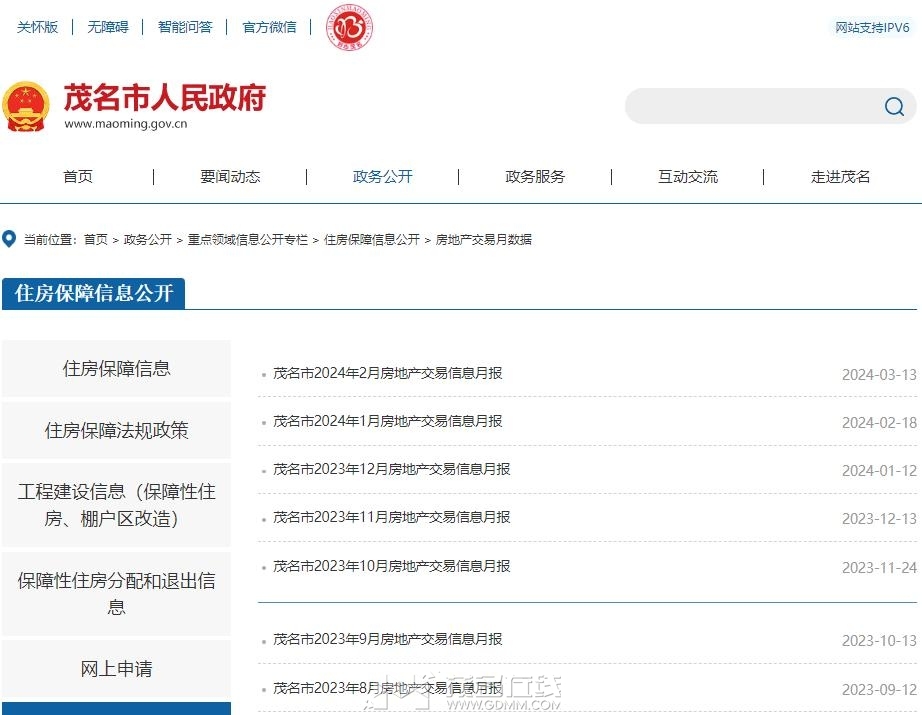
Task: Open the 政务服务 navigation item
Action: (x=535, y=176)
